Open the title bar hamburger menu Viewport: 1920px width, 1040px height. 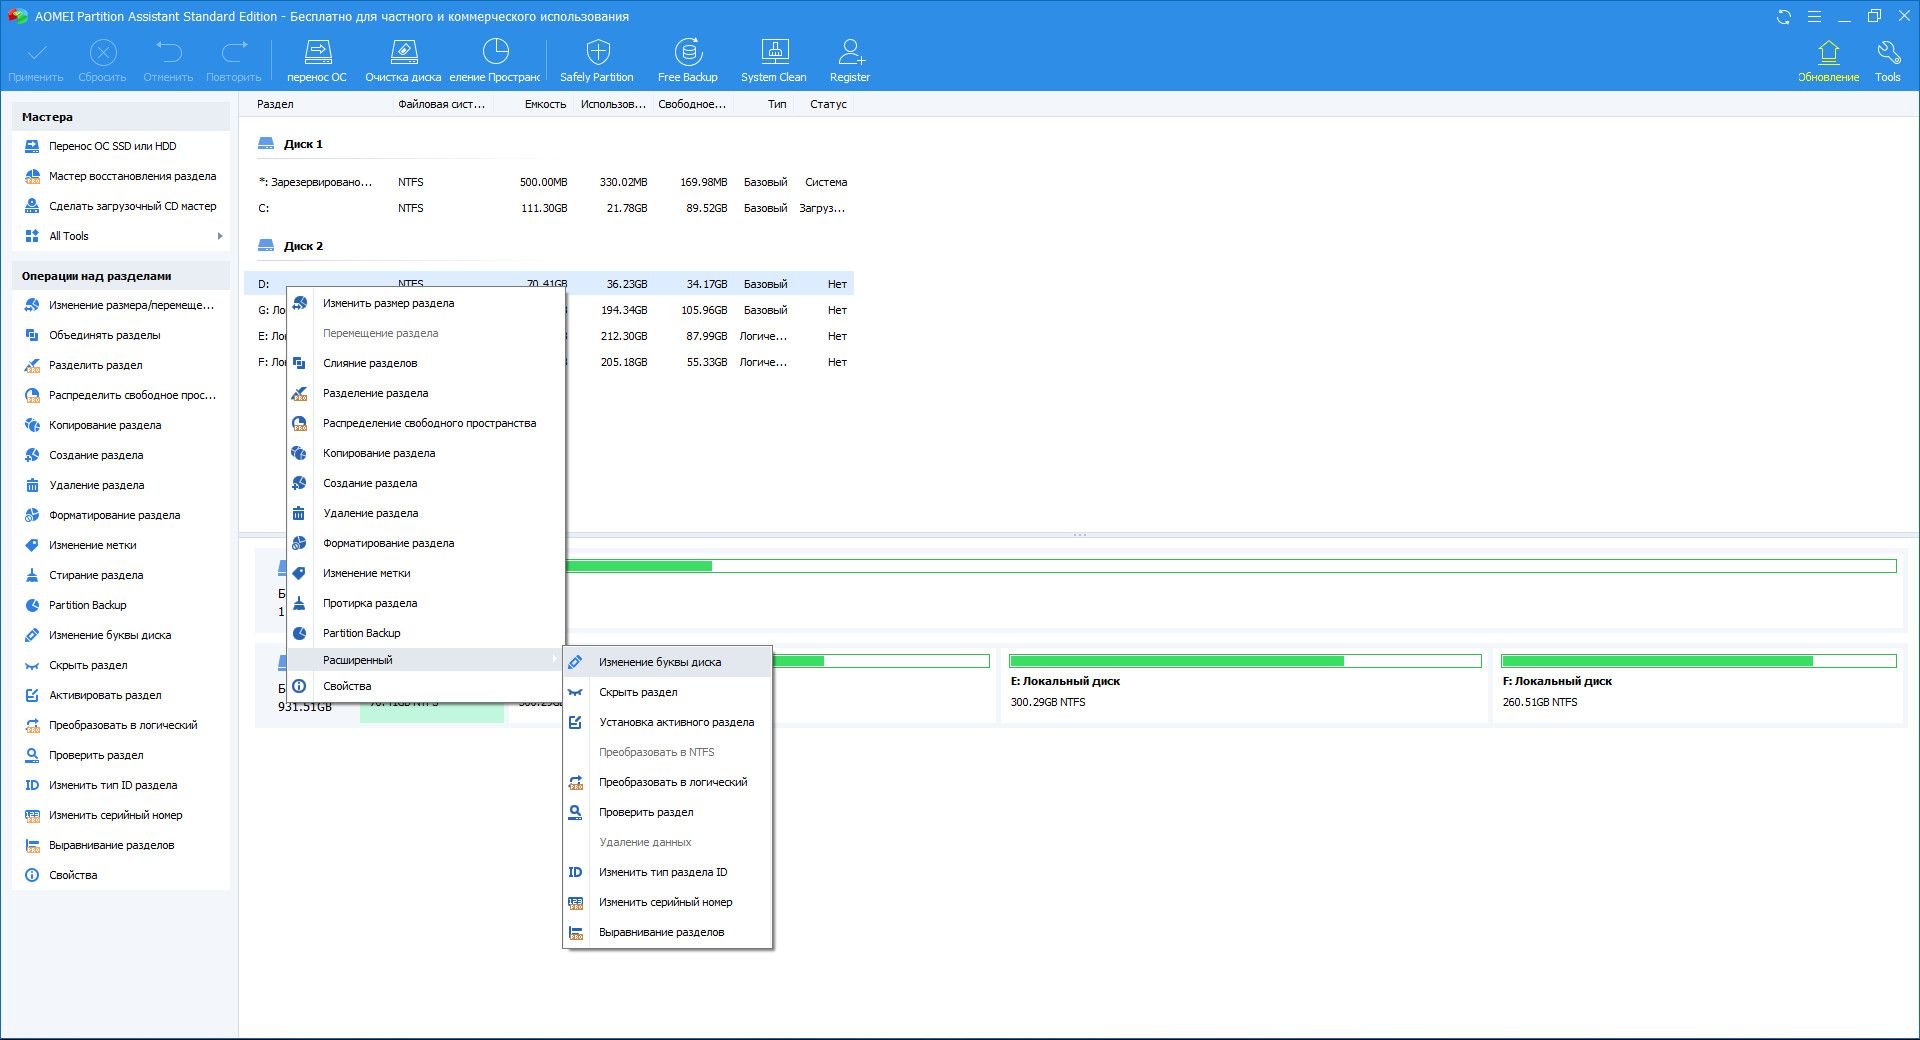(x=1814, y=17)
